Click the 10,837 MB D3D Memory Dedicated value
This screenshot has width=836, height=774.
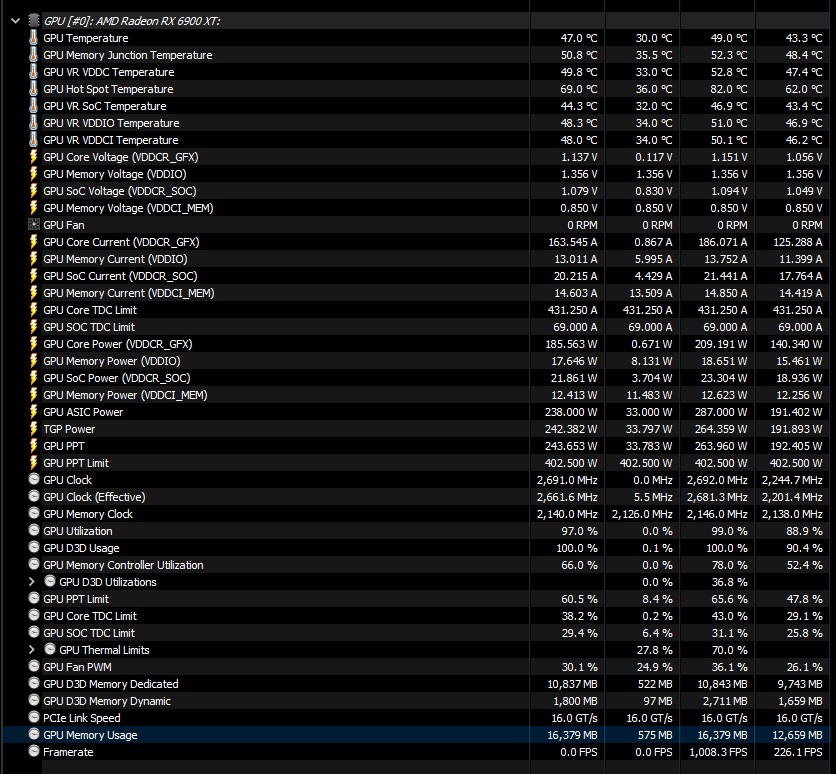tap(572, 684)
